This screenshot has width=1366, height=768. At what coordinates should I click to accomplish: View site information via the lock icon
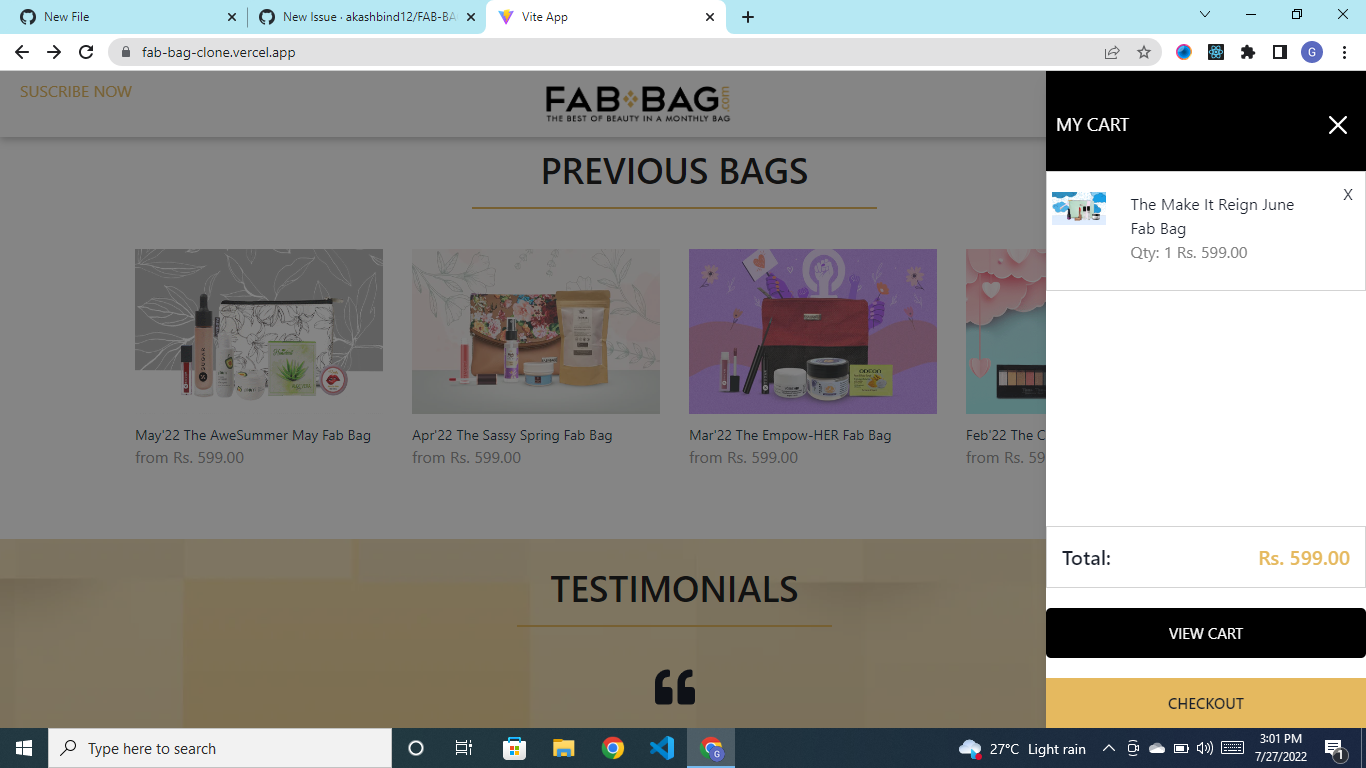[x=126, y=52]
